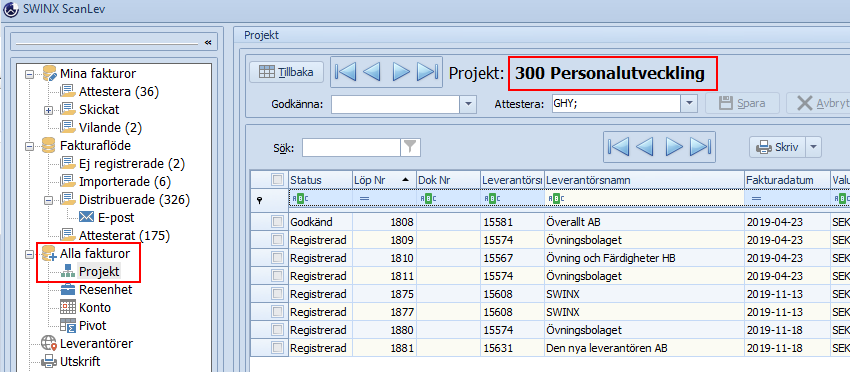
Task: Go to last project with top navigator
Action: point(427,72)
